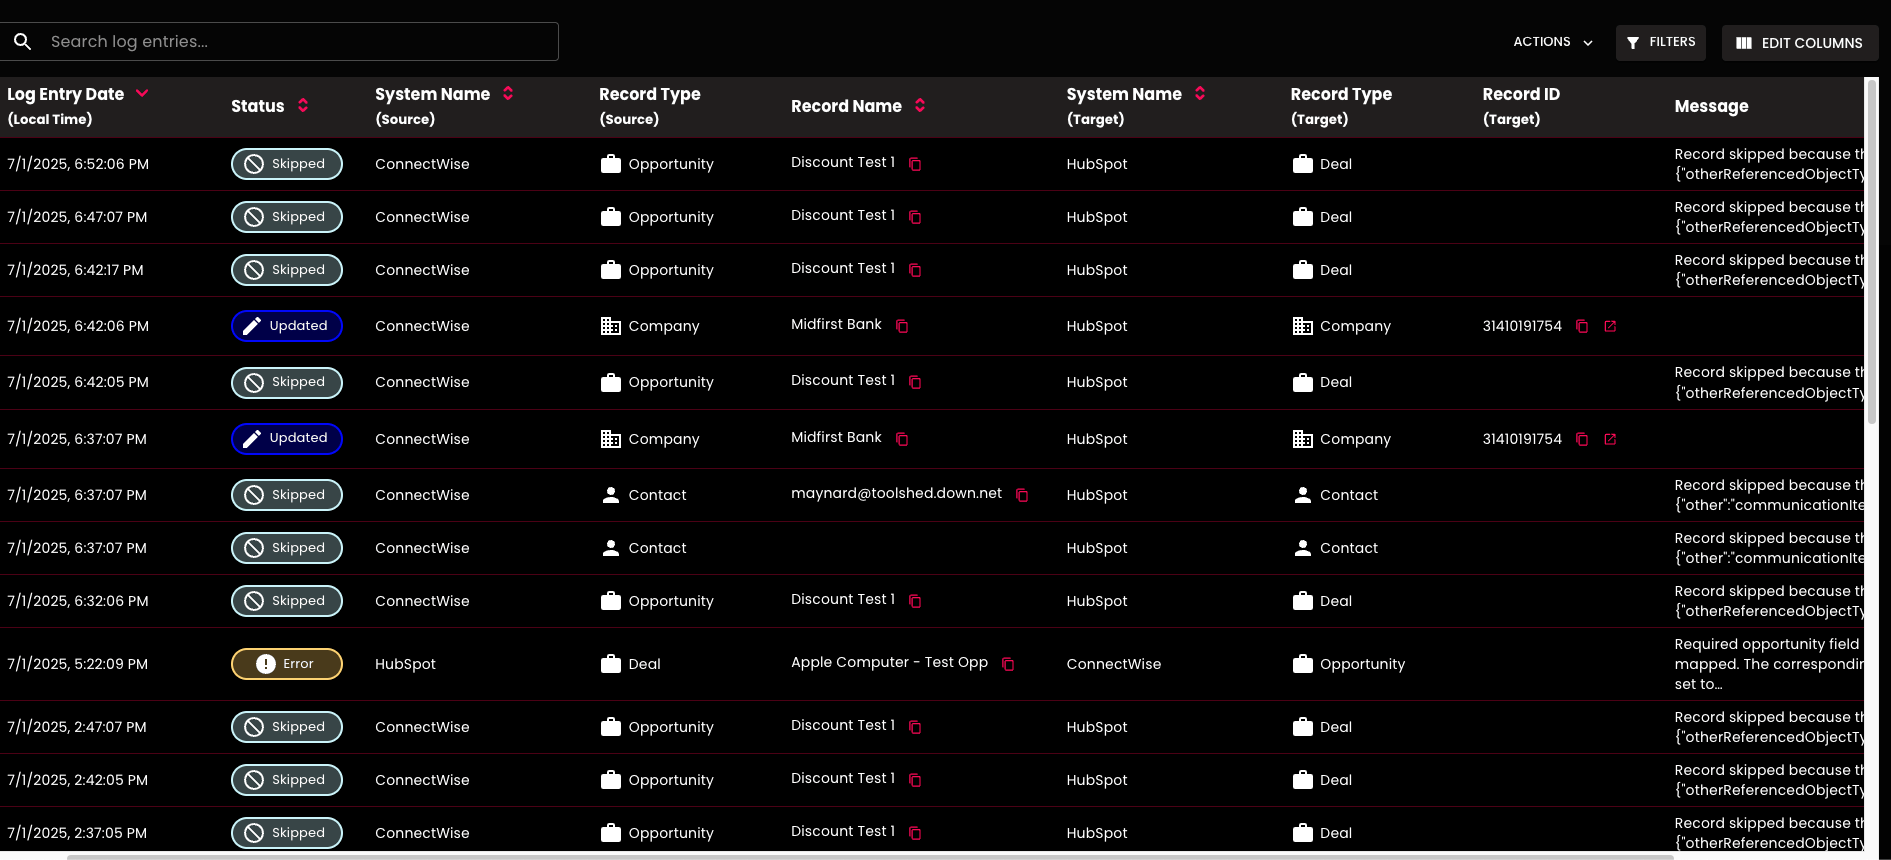The height and width of the screenshot is (860, 1891).
Task: Copy record ID 31410191754 in 6:42:06 PM row
Action: [1582, 326]
